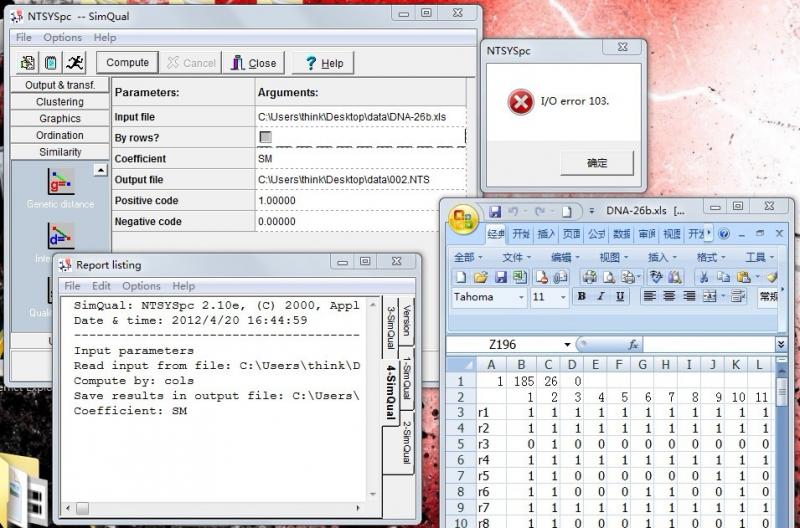
Task: Open the Z196 name box dropdown arrow
Action: click(567, 345)
